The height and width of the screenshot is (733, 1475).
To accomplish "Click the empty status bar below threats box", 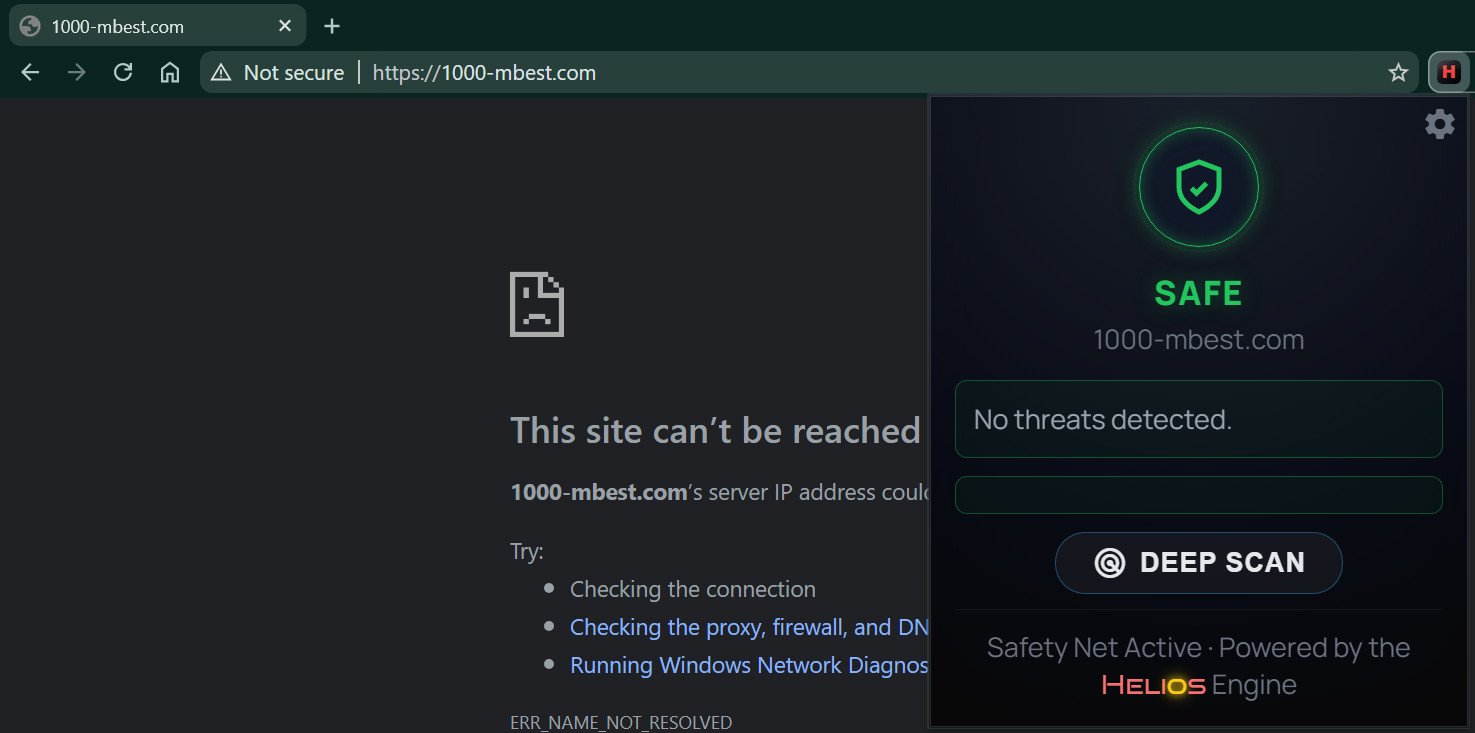I will (1198, 495).
